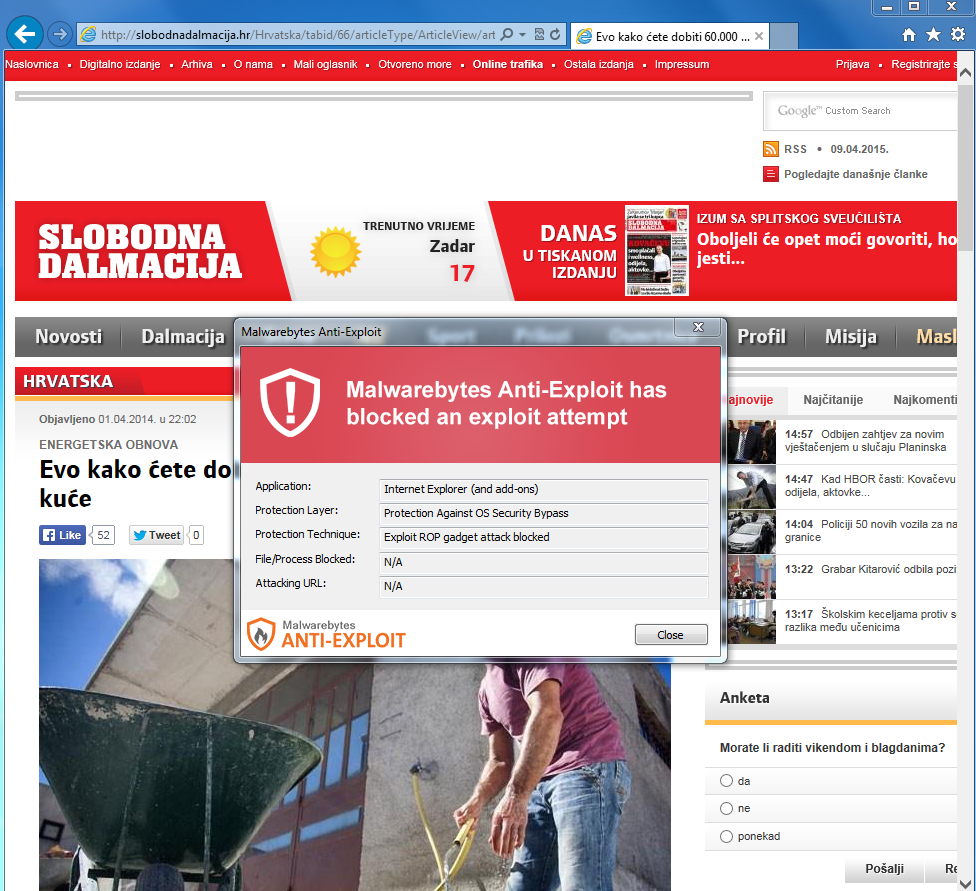Open 'Kad HBOR časti' 14:47 article
The image size is (976, 891).
coord(870,486)
